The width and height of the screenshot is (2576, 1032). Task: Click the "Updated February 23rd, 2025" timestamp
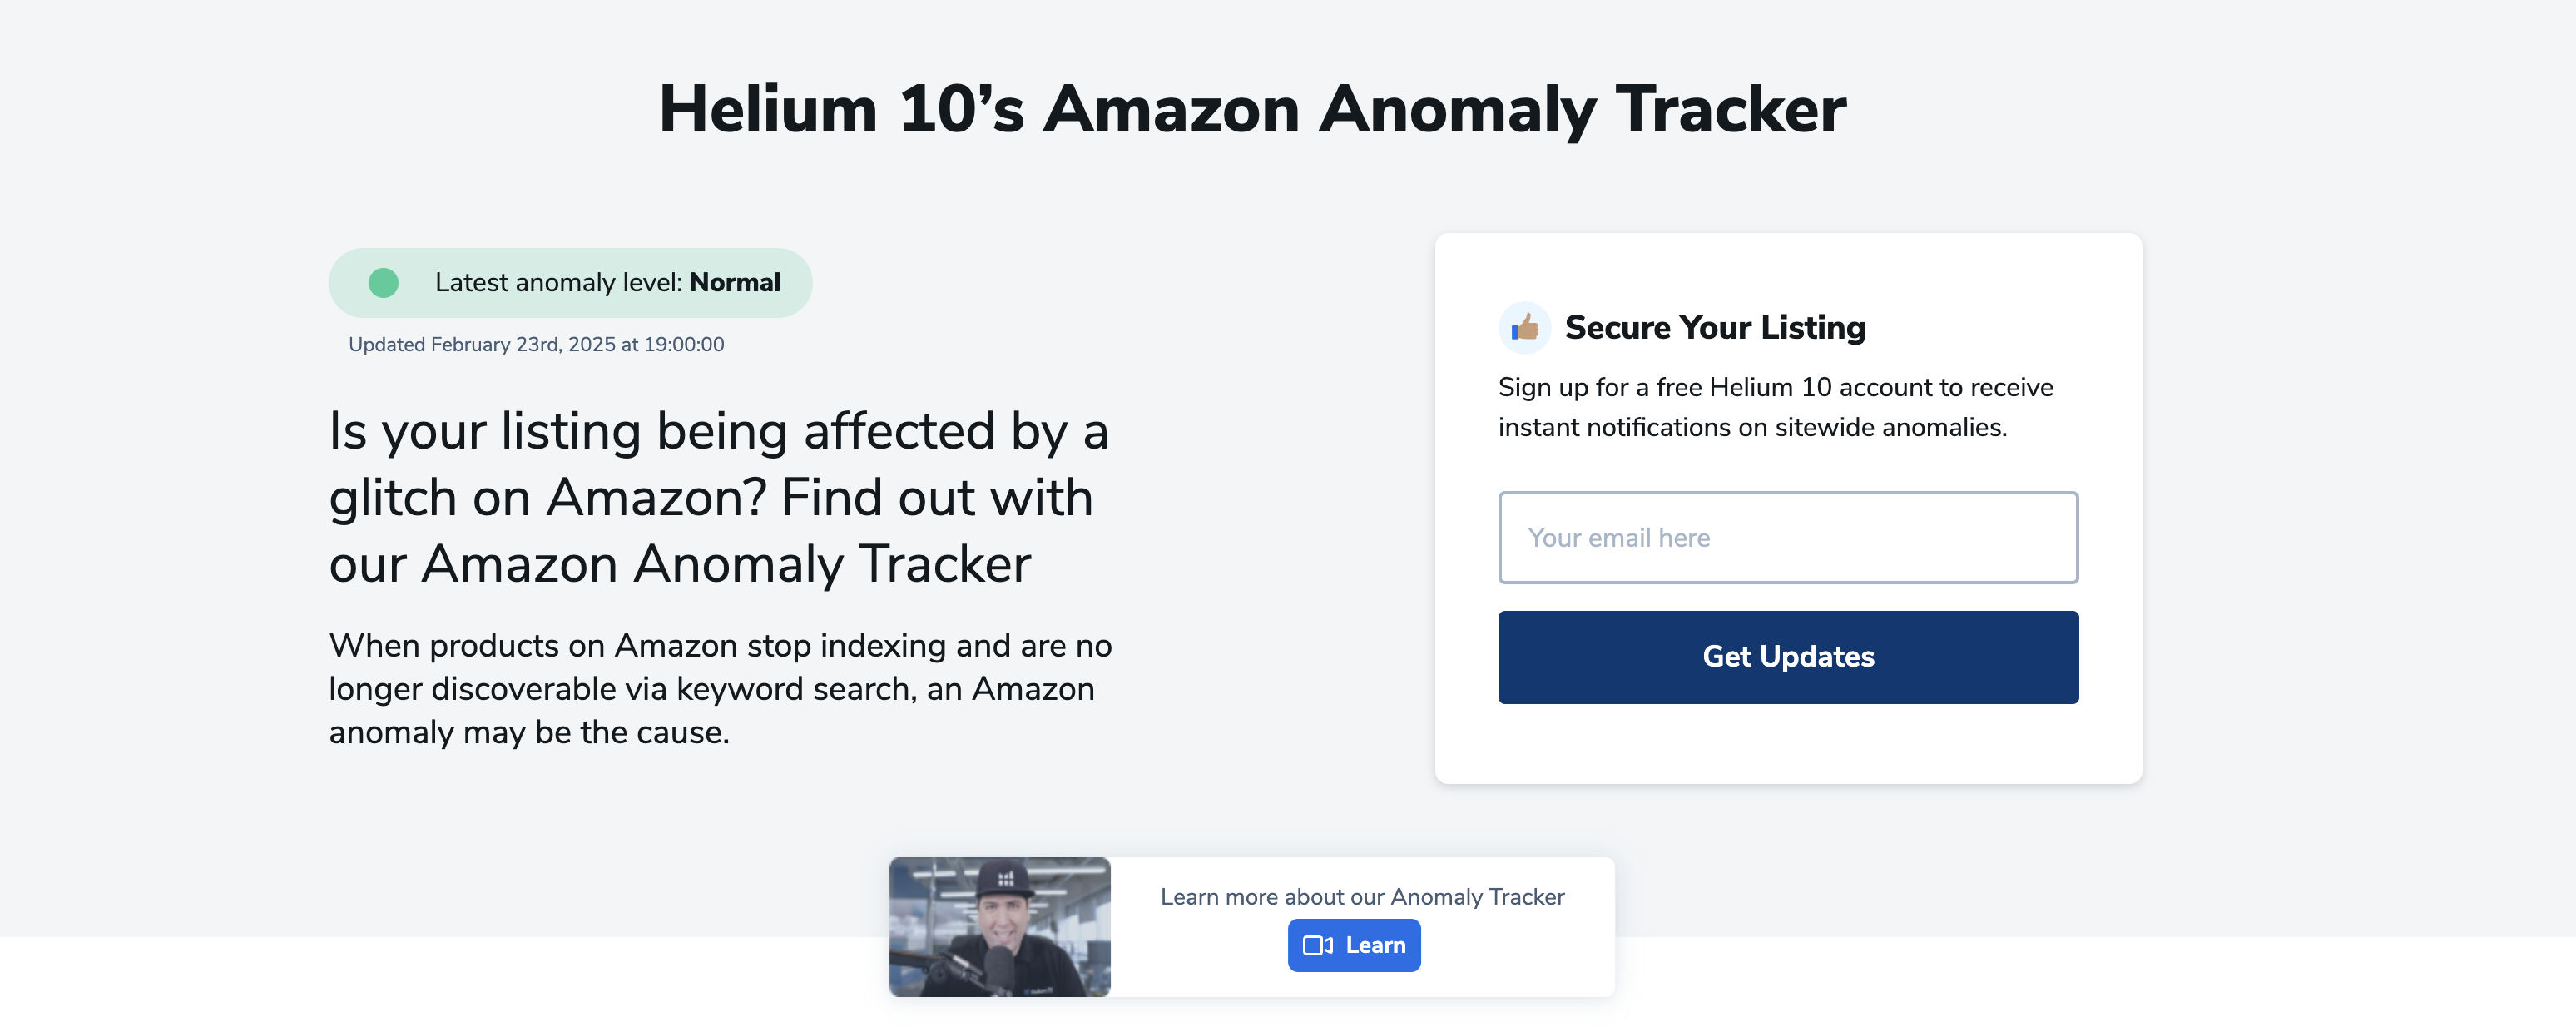(x=536, y=345)
